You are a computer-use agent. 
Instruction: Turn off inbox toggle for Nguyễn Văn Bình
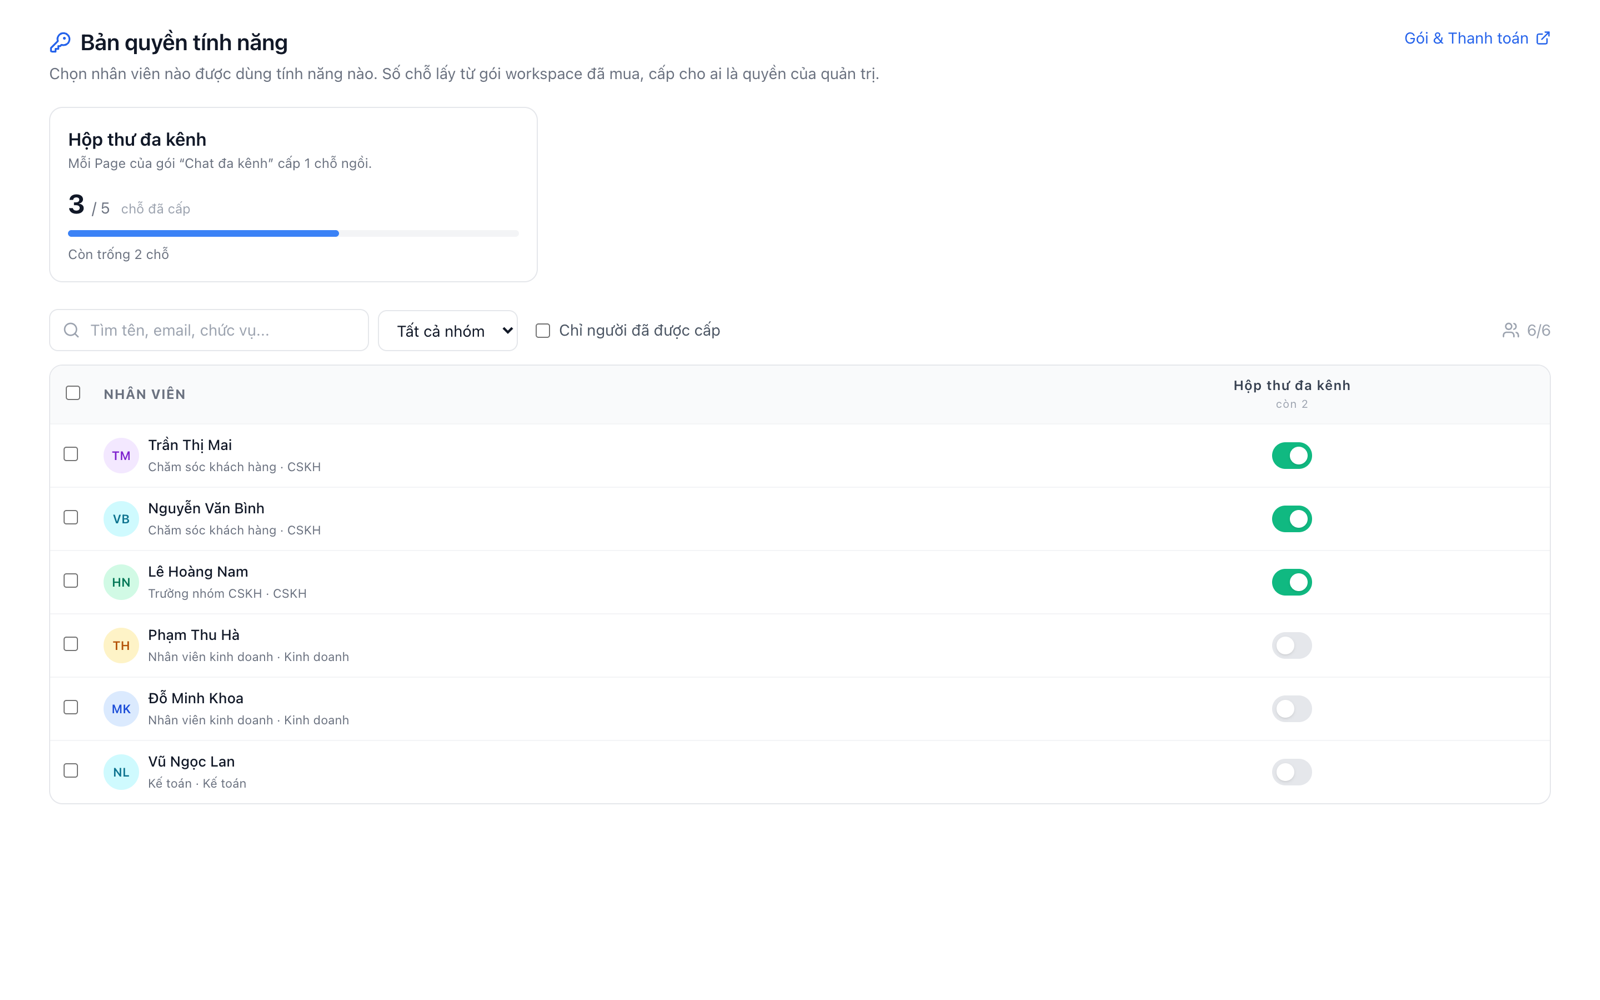pos(1291,518)
